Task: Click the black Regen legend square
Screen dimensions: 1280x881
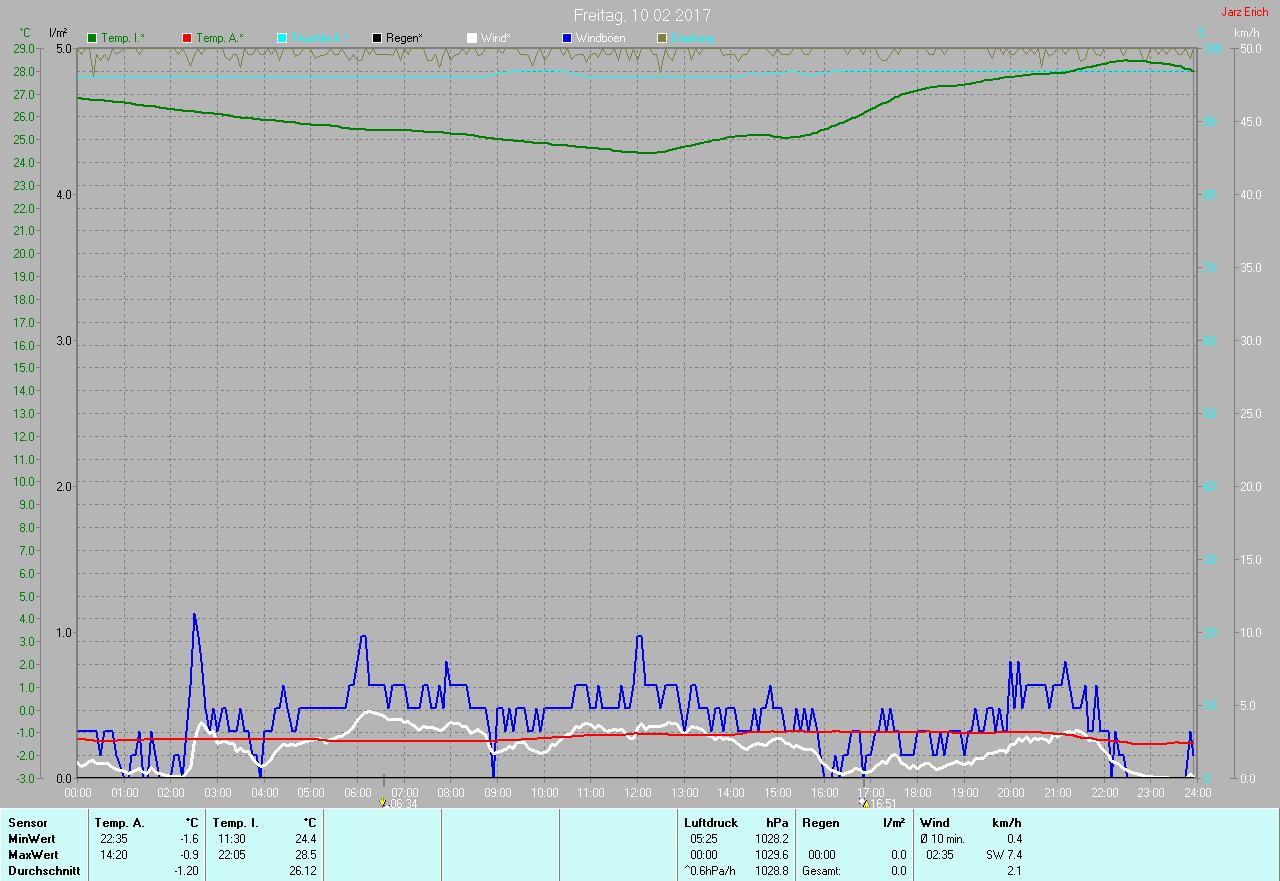Action: click(377, 38)
